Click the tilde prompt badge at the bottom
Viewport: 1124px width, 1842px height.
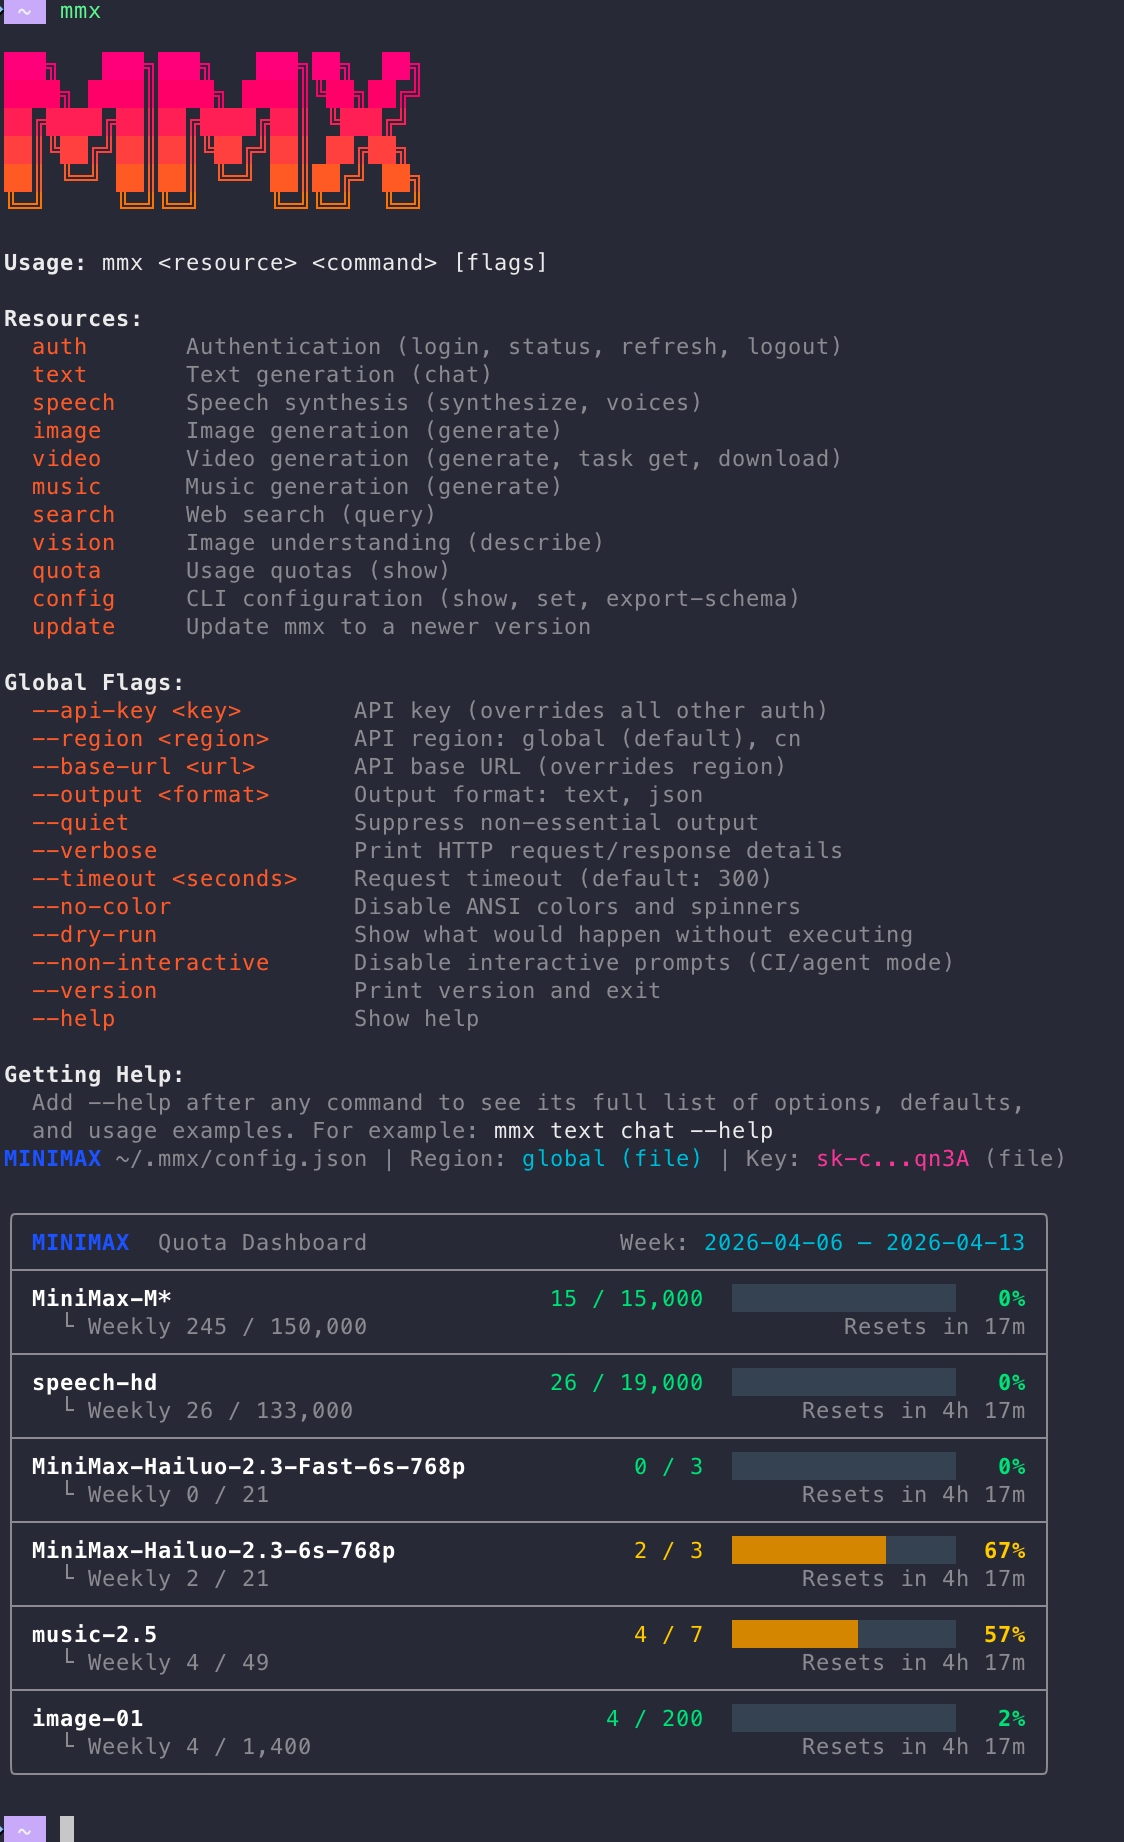click(24, 1830)
